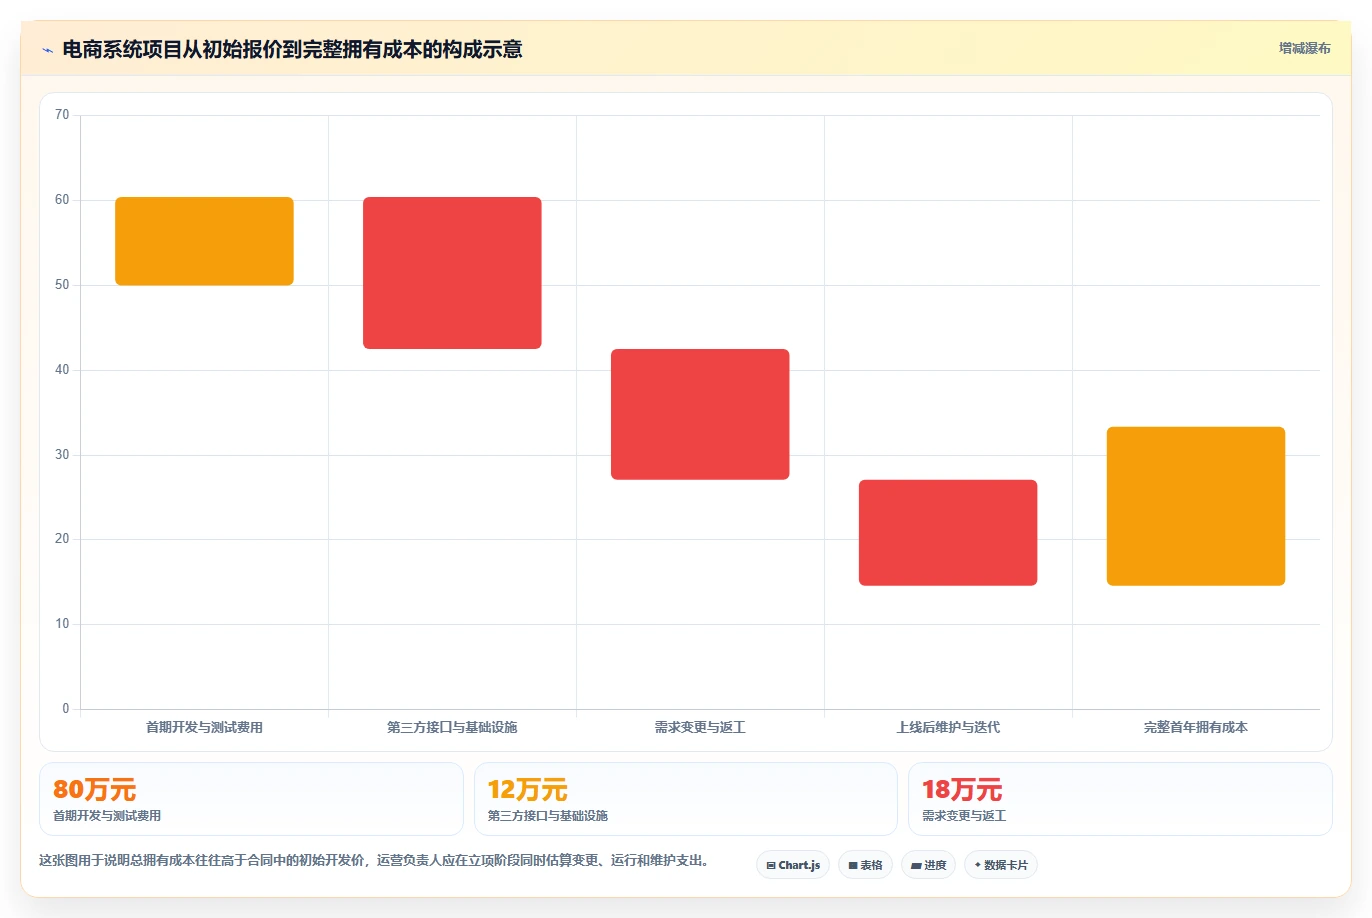The width and height of the screenshot is (1372, 918).
Task: Select the red bar for 需求变更与返工
Action: pos(700,414)
